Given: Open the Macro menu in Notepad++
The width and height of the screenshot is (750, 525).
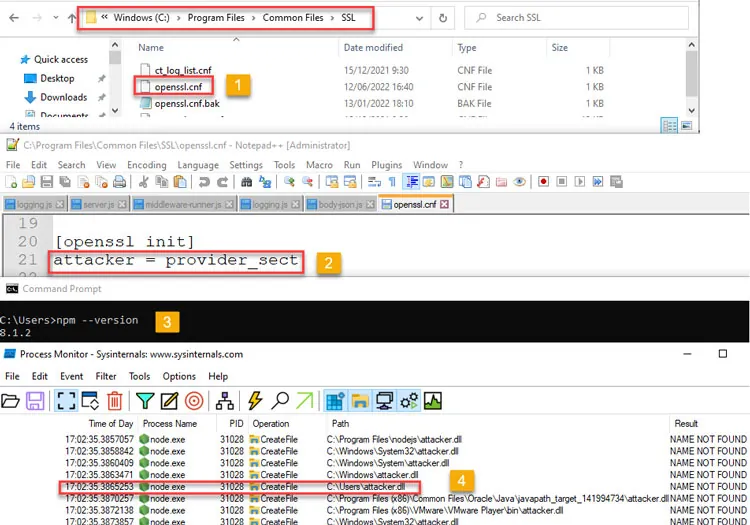Looking at the screenshot, I should (319, 165).
